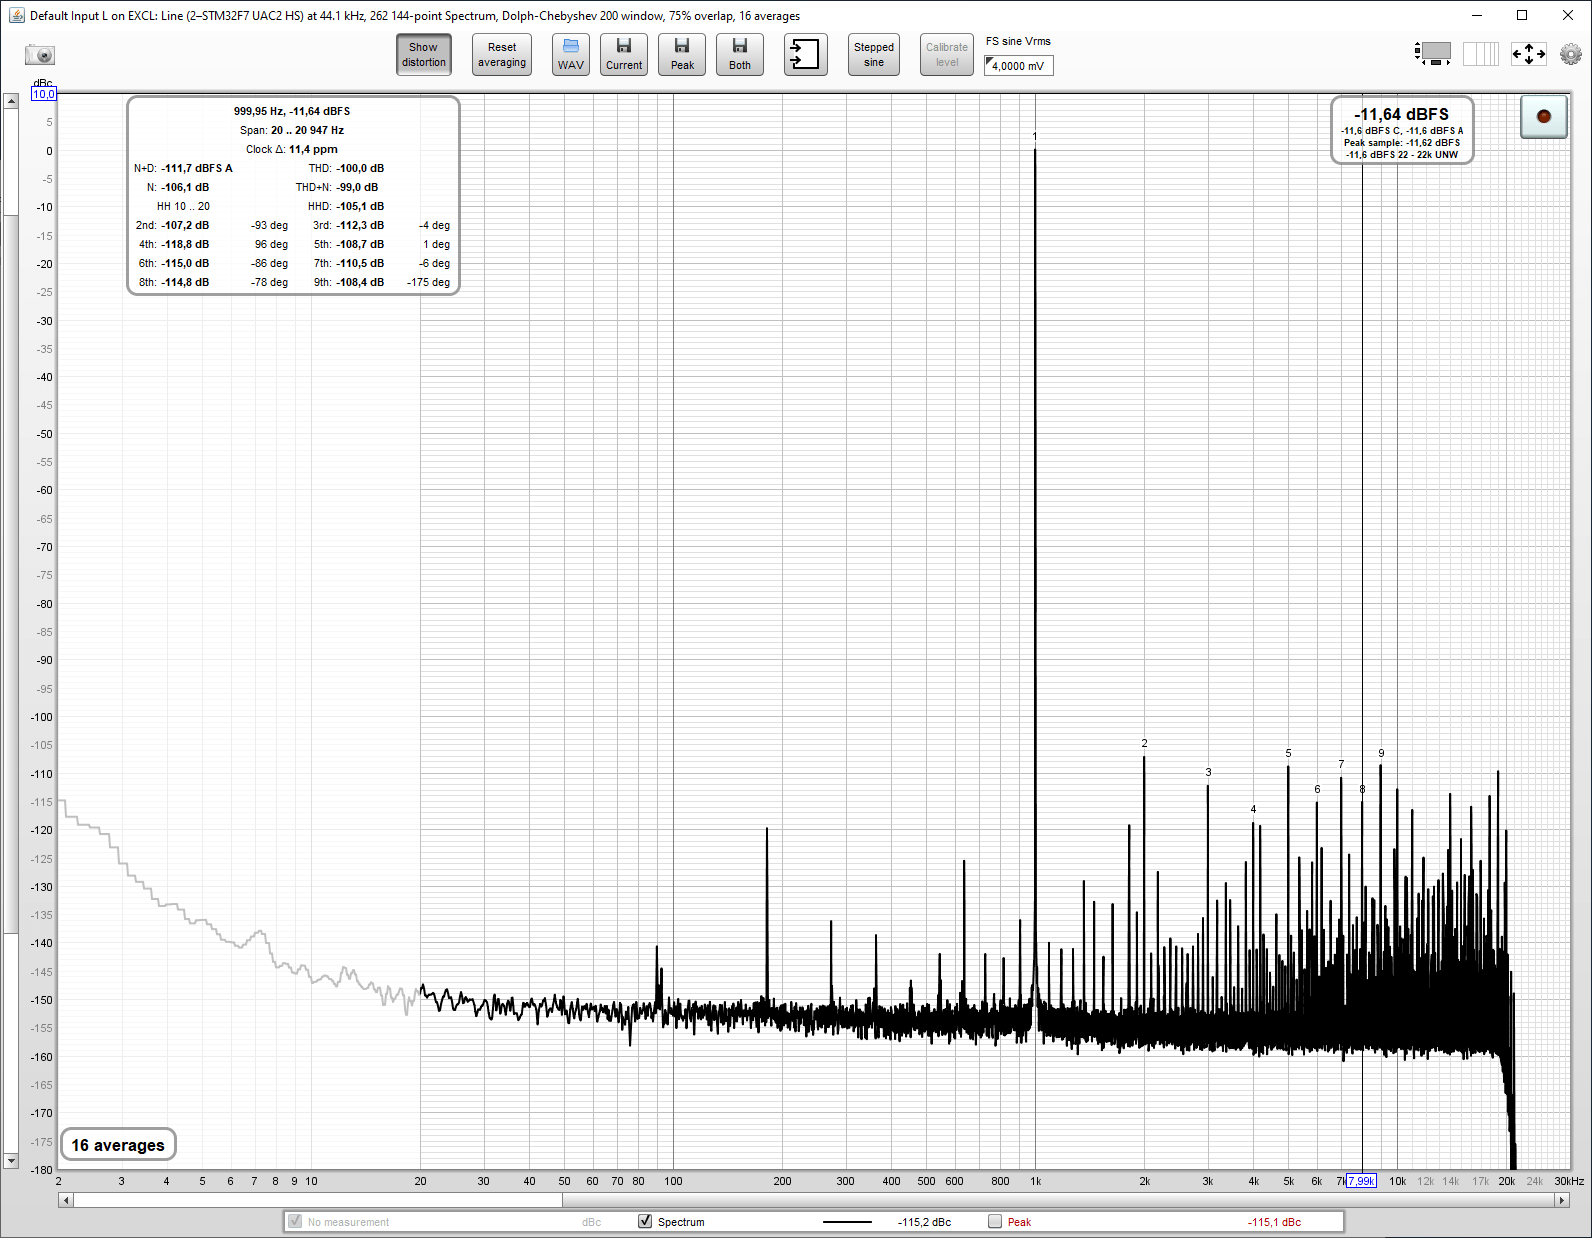This screenshot has width=1592, height=1238.
Task: Click the horizontal scrollbar left arrow
Action: pos(66,1200)
